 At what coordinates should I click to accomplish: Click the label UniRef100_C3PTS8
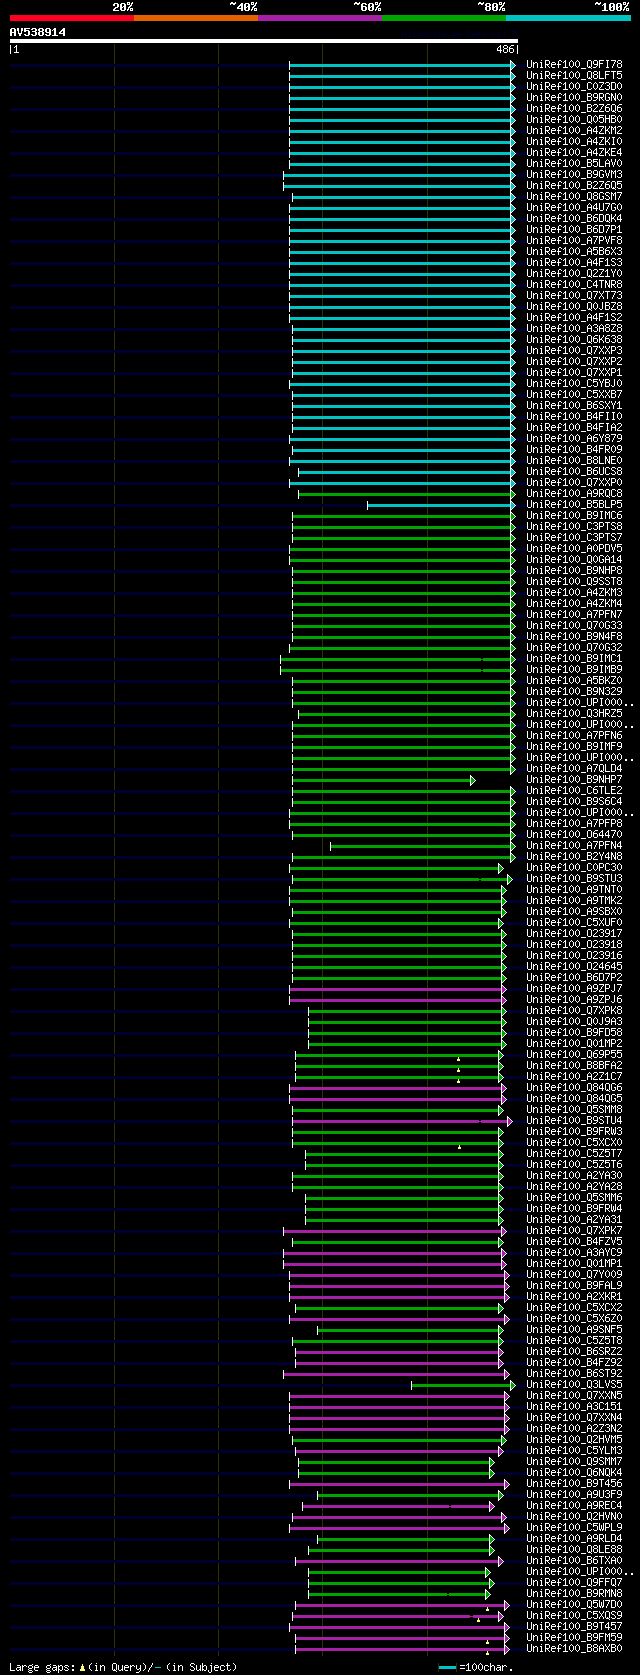click(x=574, y=527)
